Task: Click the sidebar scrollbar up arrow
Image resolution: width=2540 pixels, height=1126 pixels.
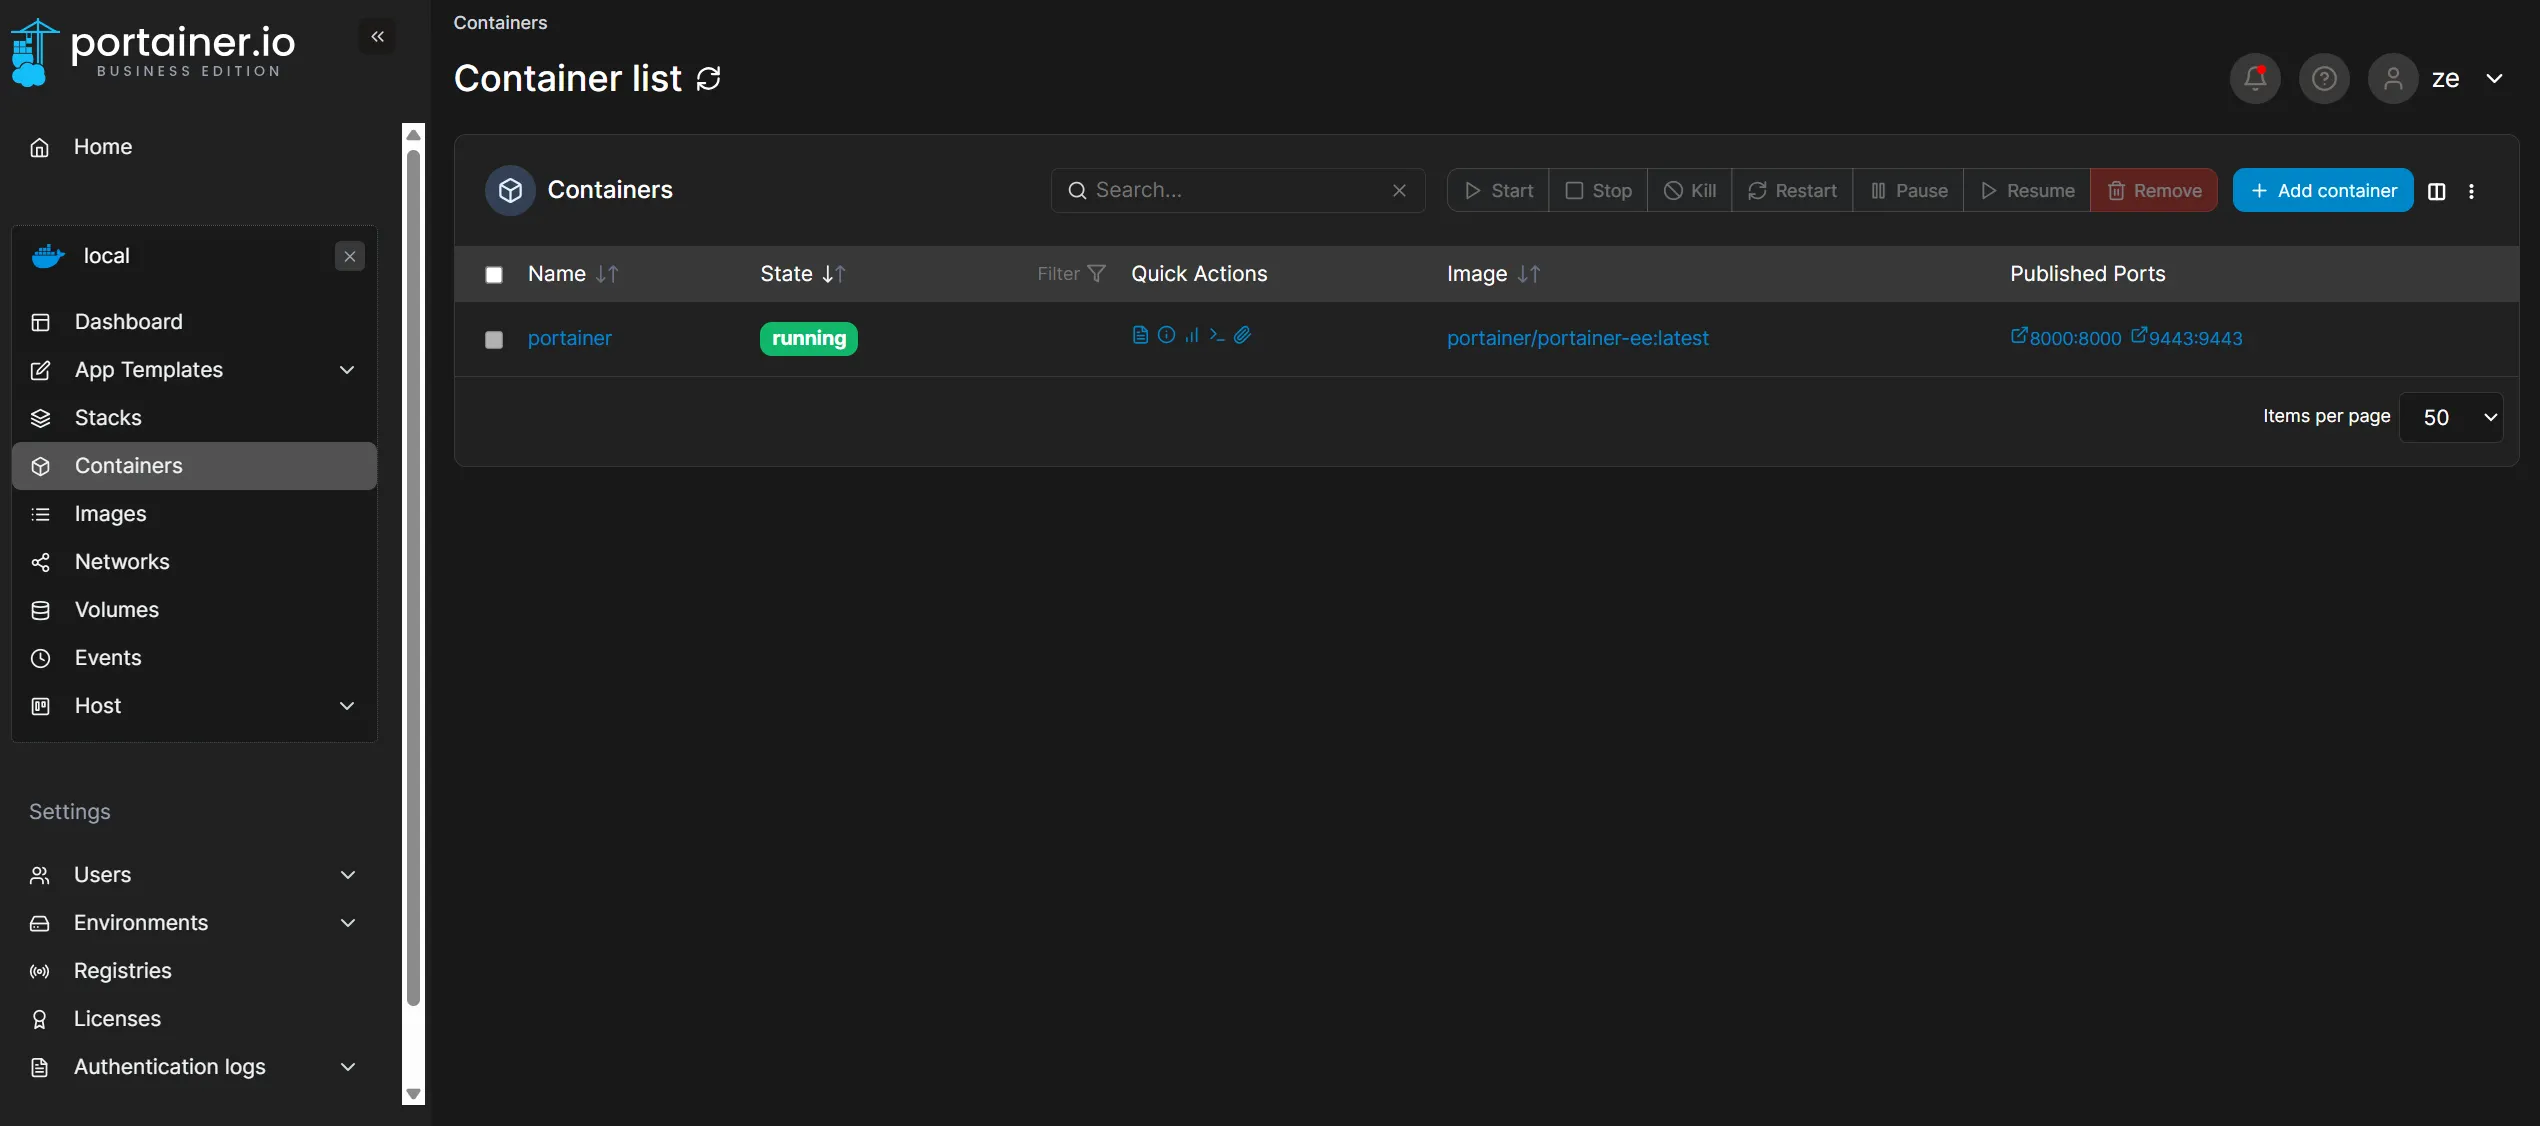Action: click(x=413, y=135)
